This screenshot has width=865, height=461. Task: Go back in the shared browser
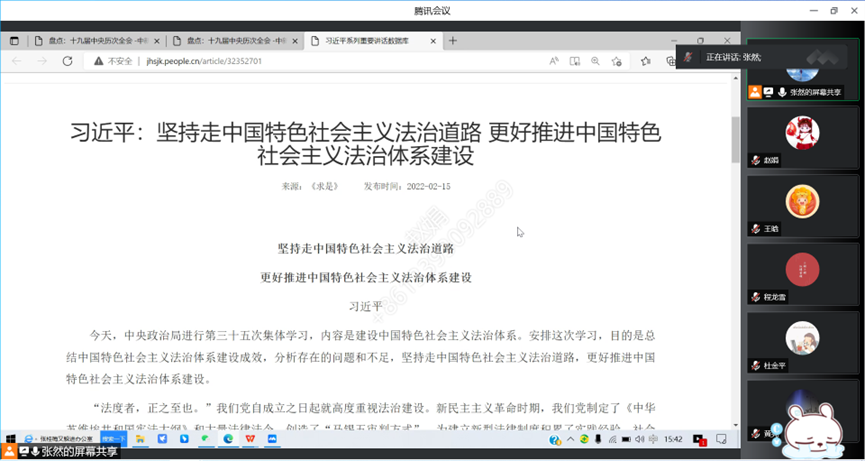(x=17, y=61)
